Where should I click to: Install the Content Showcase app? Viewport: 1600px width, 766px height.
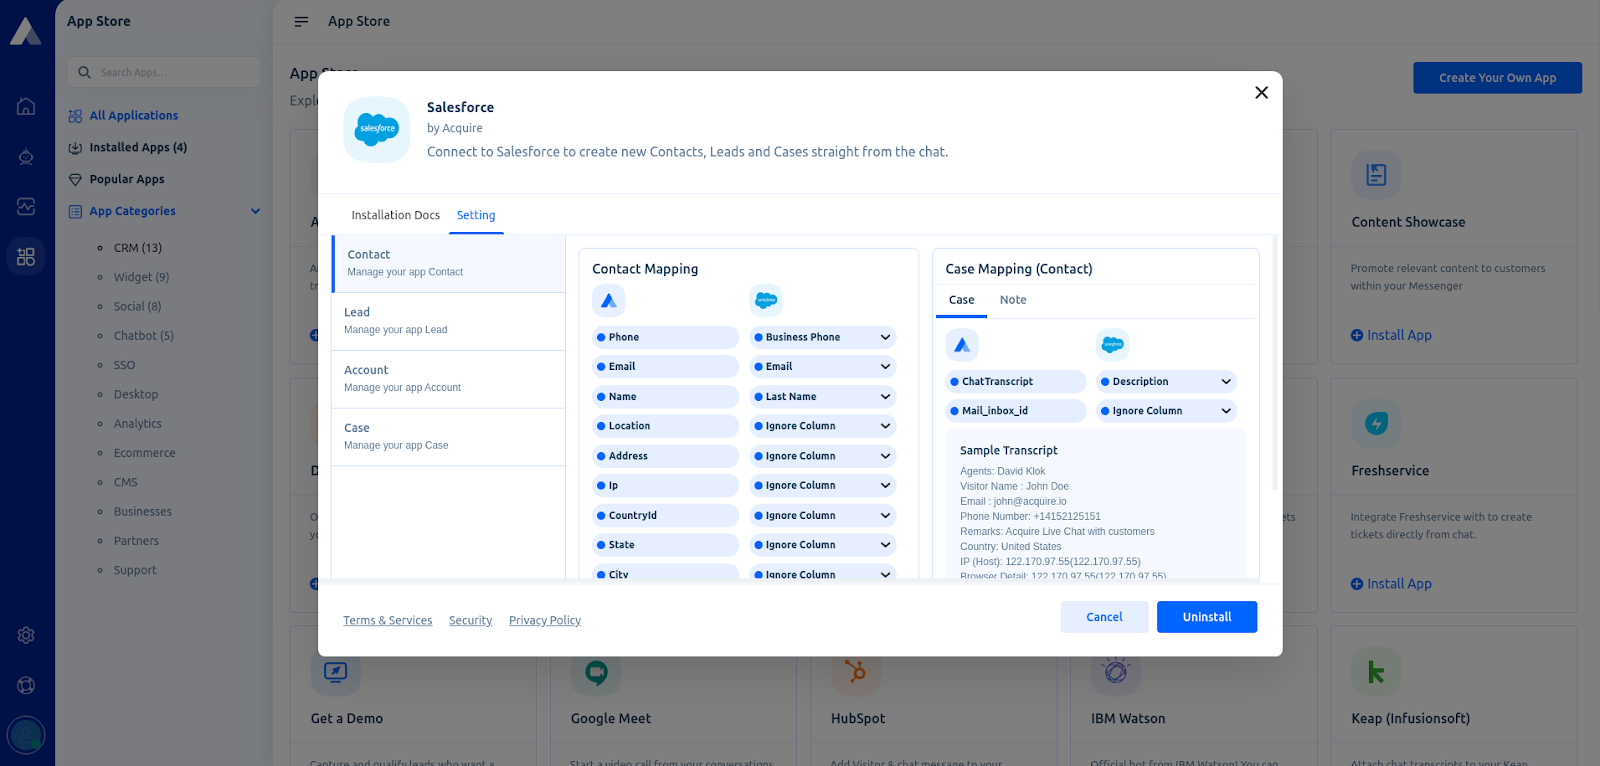point(1391,335)
